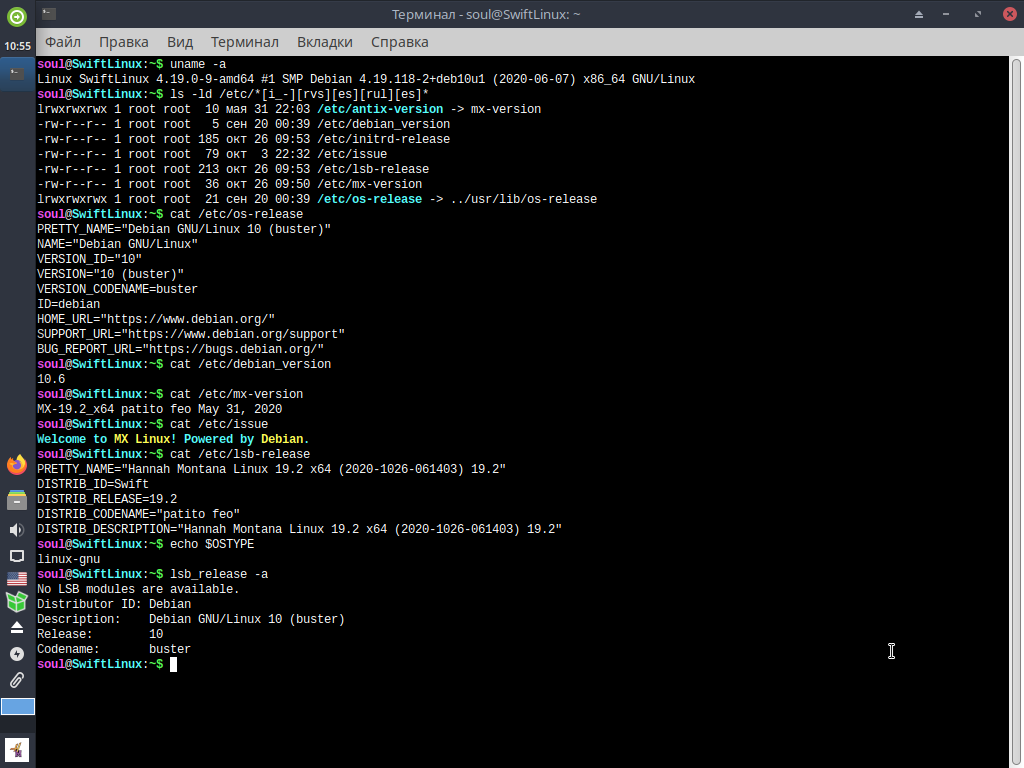The height and width of the screenshot is (768, 1024).
Task: Click the 'uname -a' command text
Action: click(x=198, y=64)
